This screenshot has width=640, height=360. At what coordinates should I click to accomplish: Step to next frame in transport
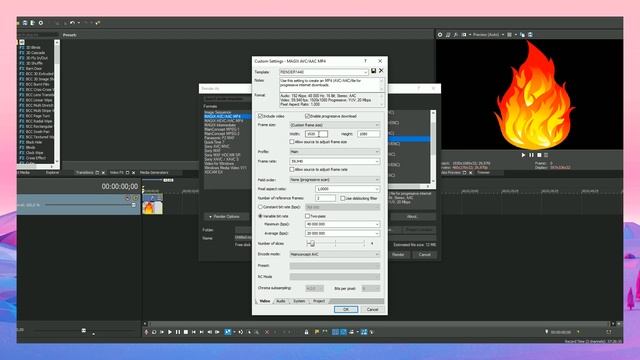click(217, 332)
